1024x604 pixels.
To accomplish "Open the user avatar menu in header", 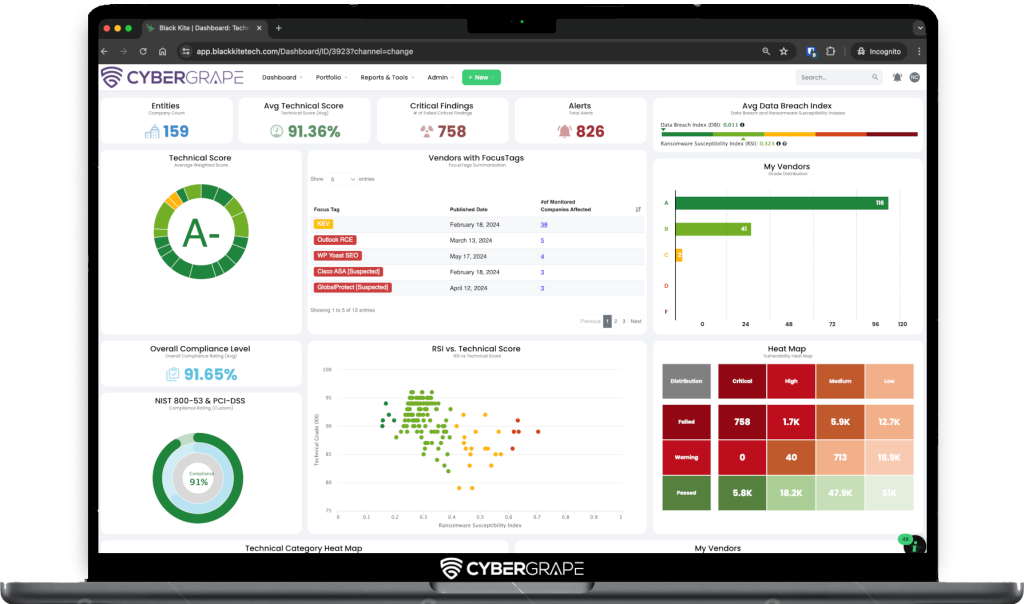I will [x=914, y=77].
